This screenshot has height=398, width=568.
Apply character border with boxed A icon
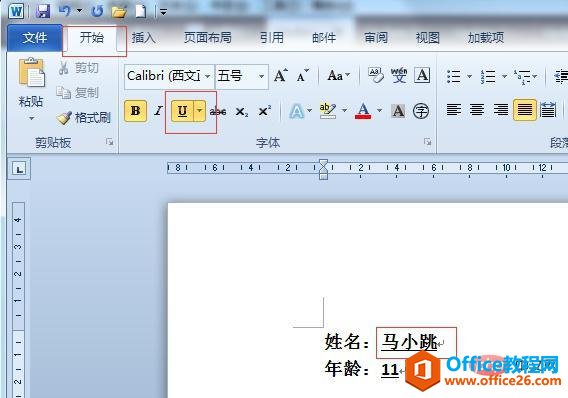pos(422,75)
